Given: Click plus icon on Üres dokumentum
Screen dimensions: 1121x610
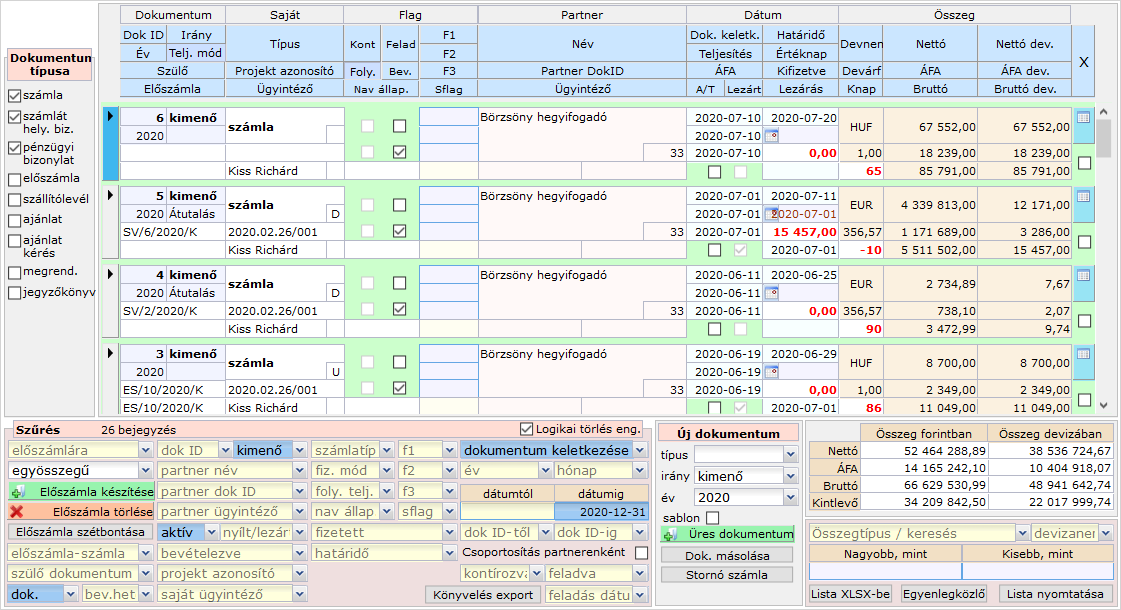Looking at the screenshot, I should coord(670,534).
